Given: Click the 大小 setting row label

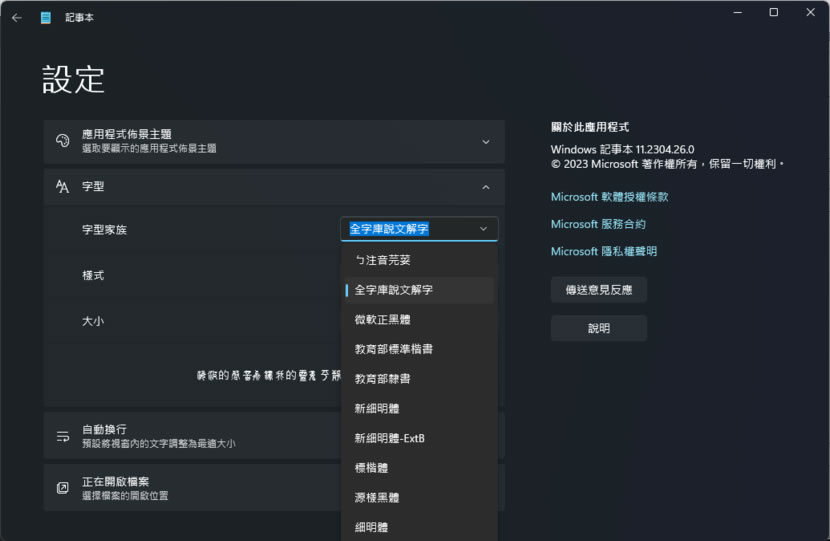Looking at the screenshot, I should (x=93, y=321).
